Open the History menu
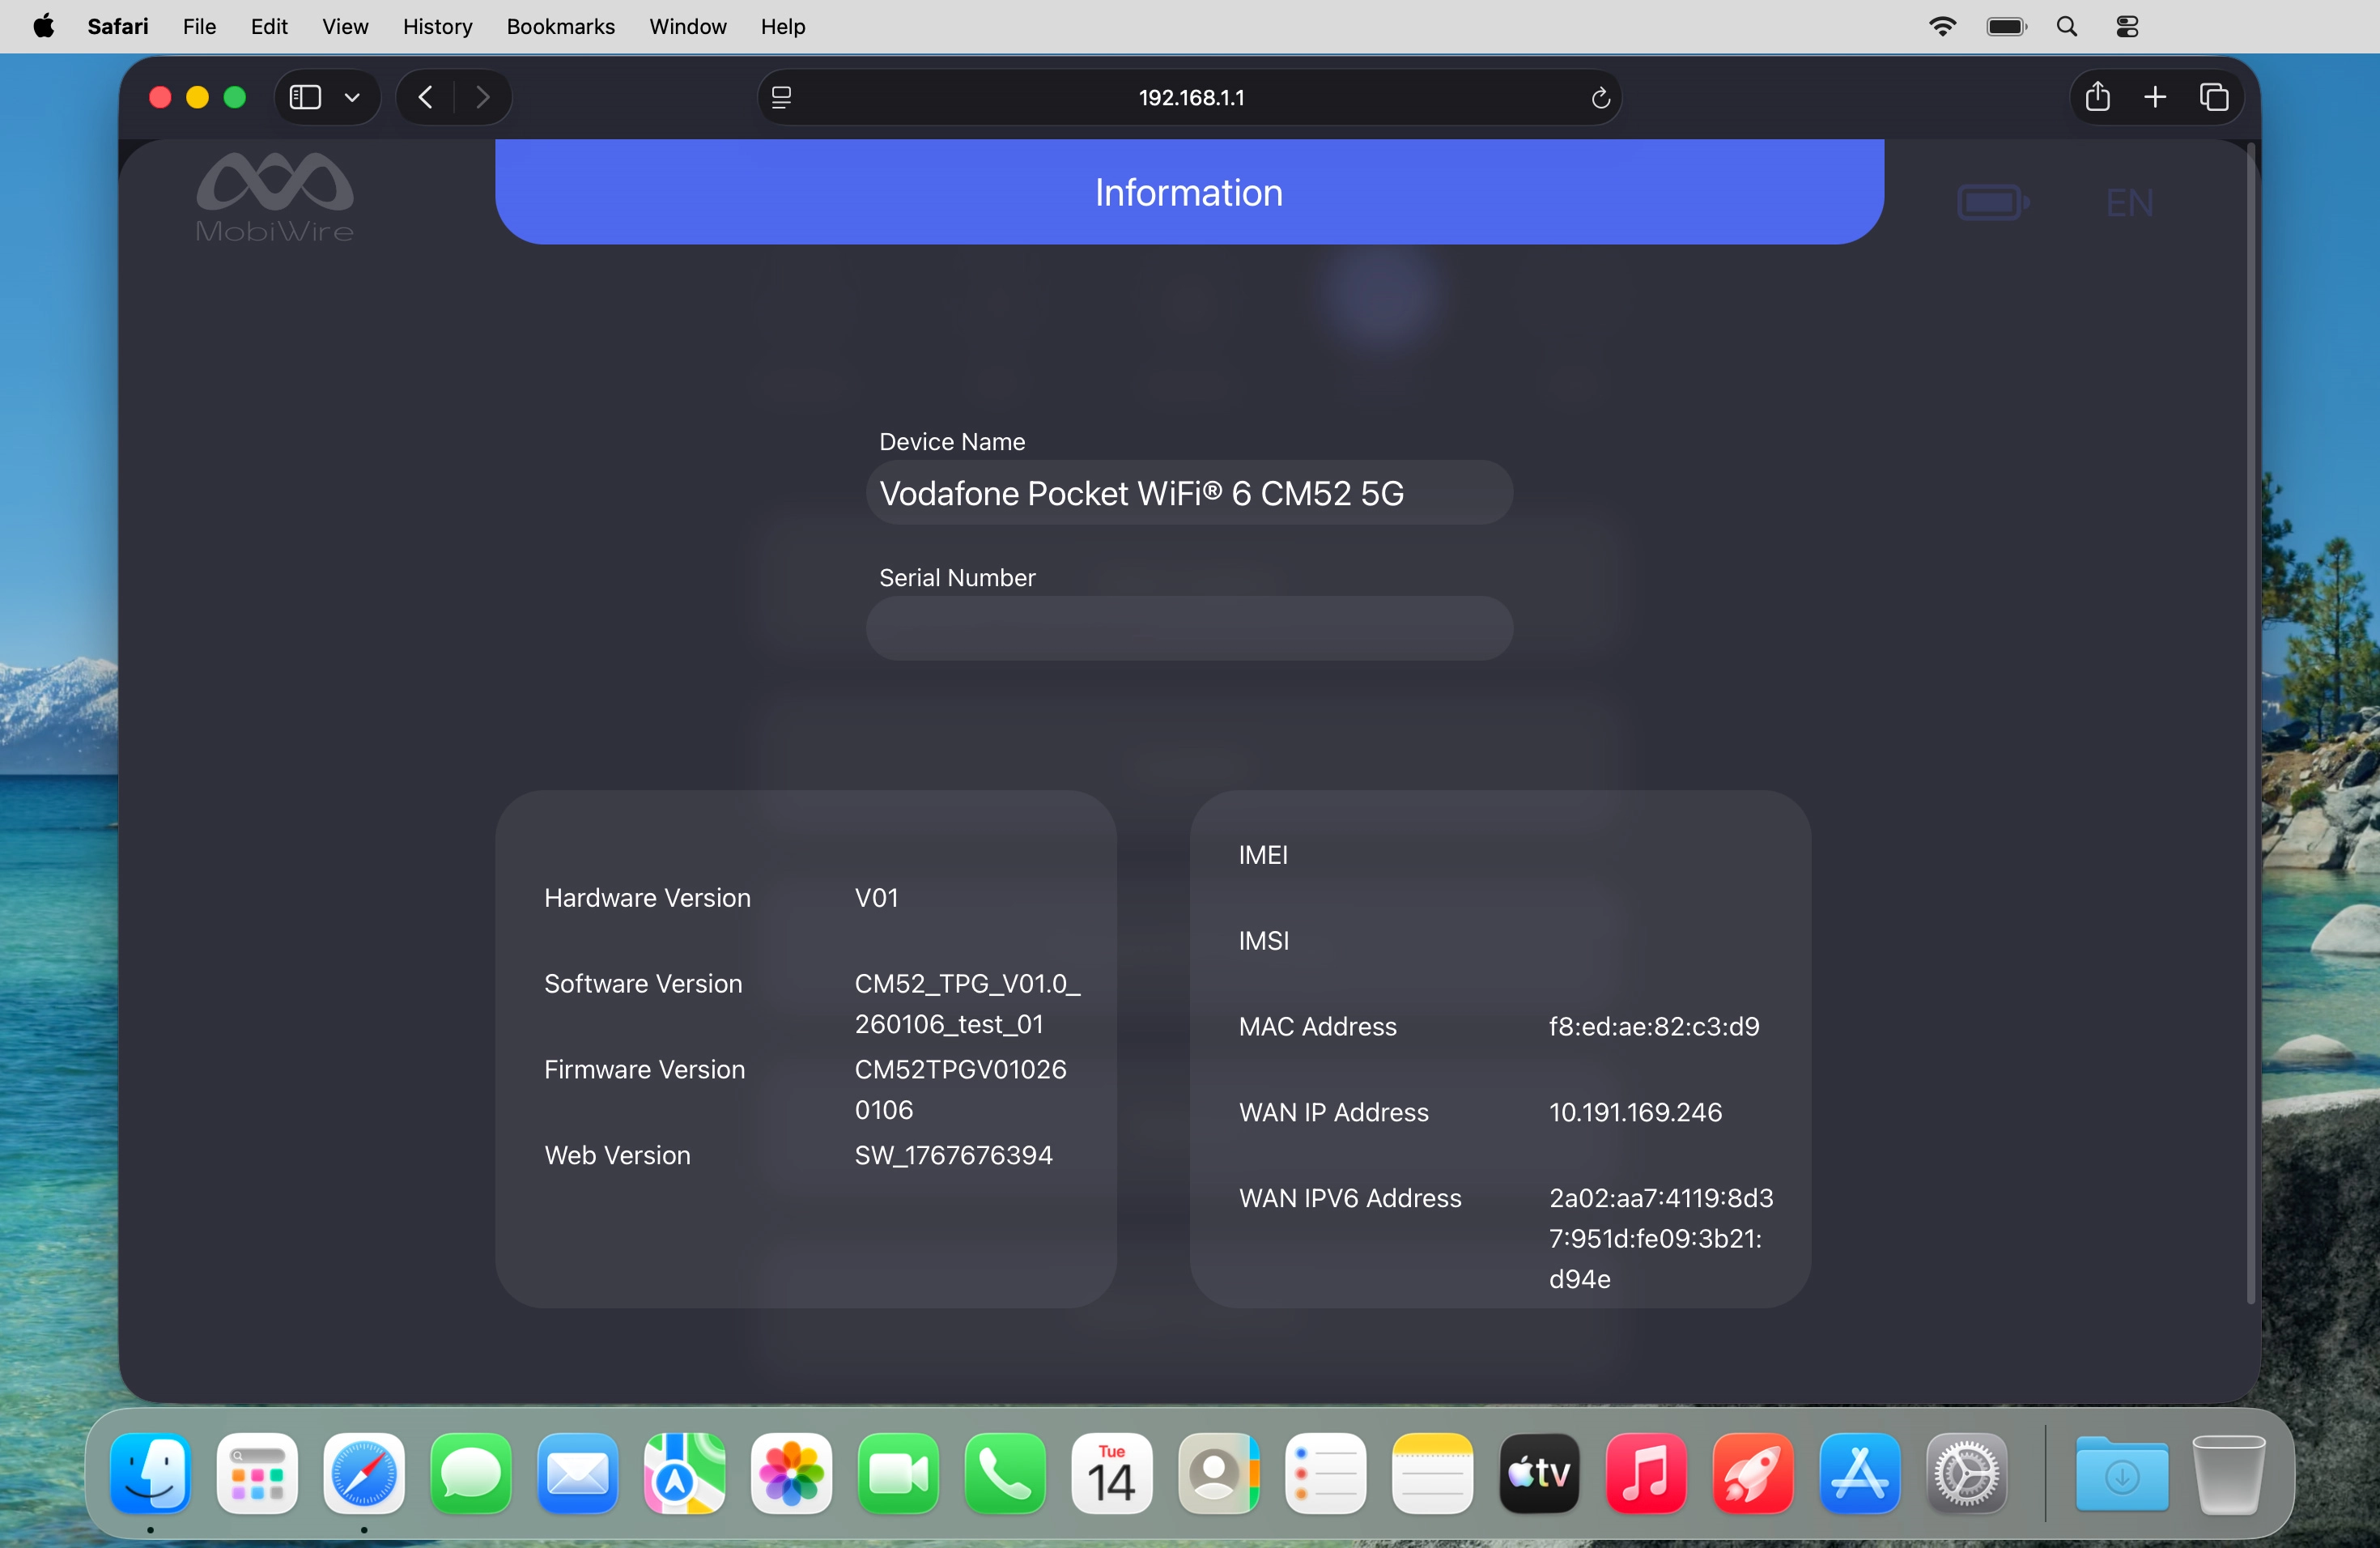Screen dimensions: 2380x1548 tap(437, 27)
